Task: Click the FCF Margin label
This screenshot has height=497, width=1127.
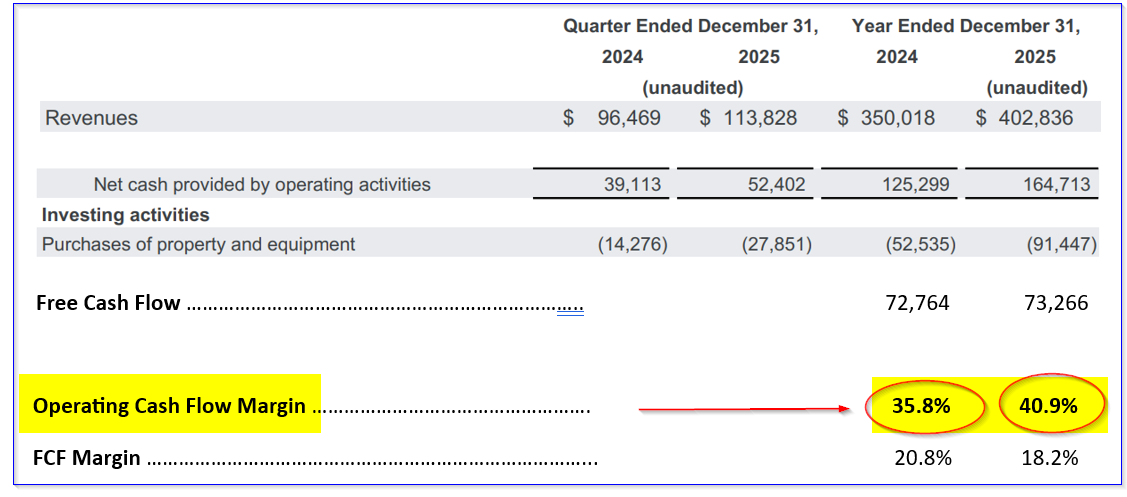Action: point(87,460)
